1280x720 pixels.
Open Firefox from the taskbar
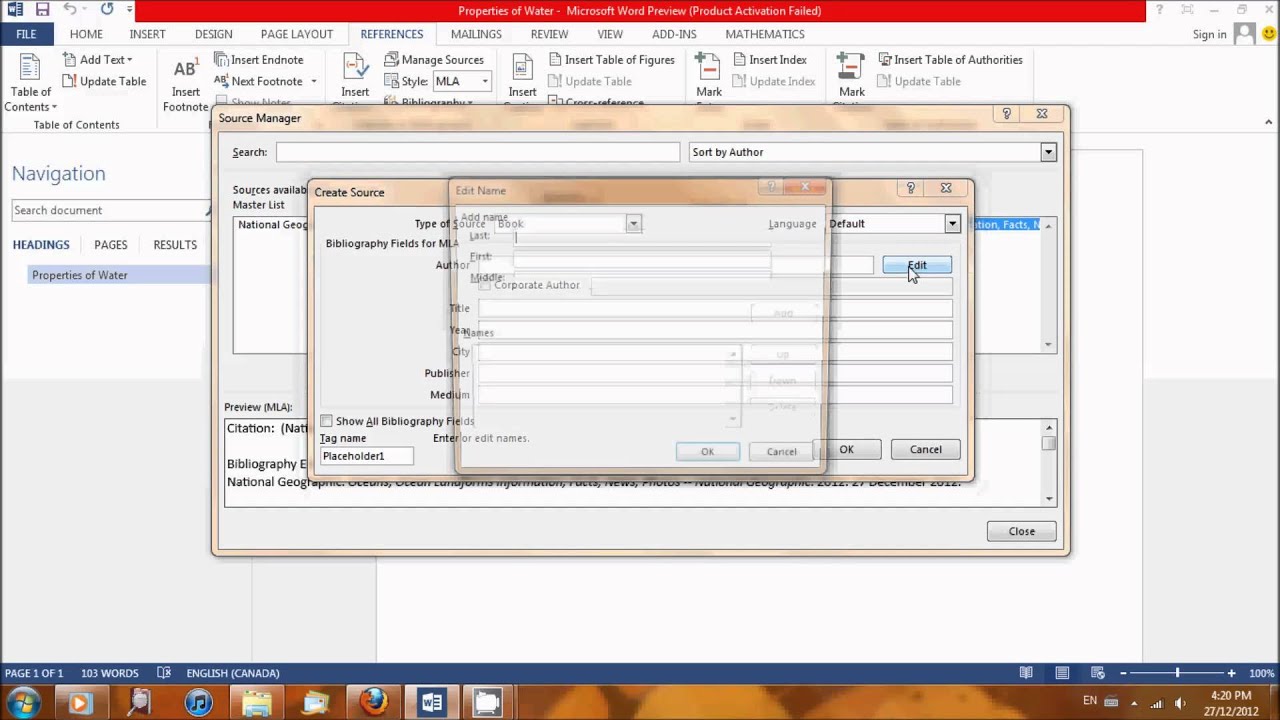373,702
